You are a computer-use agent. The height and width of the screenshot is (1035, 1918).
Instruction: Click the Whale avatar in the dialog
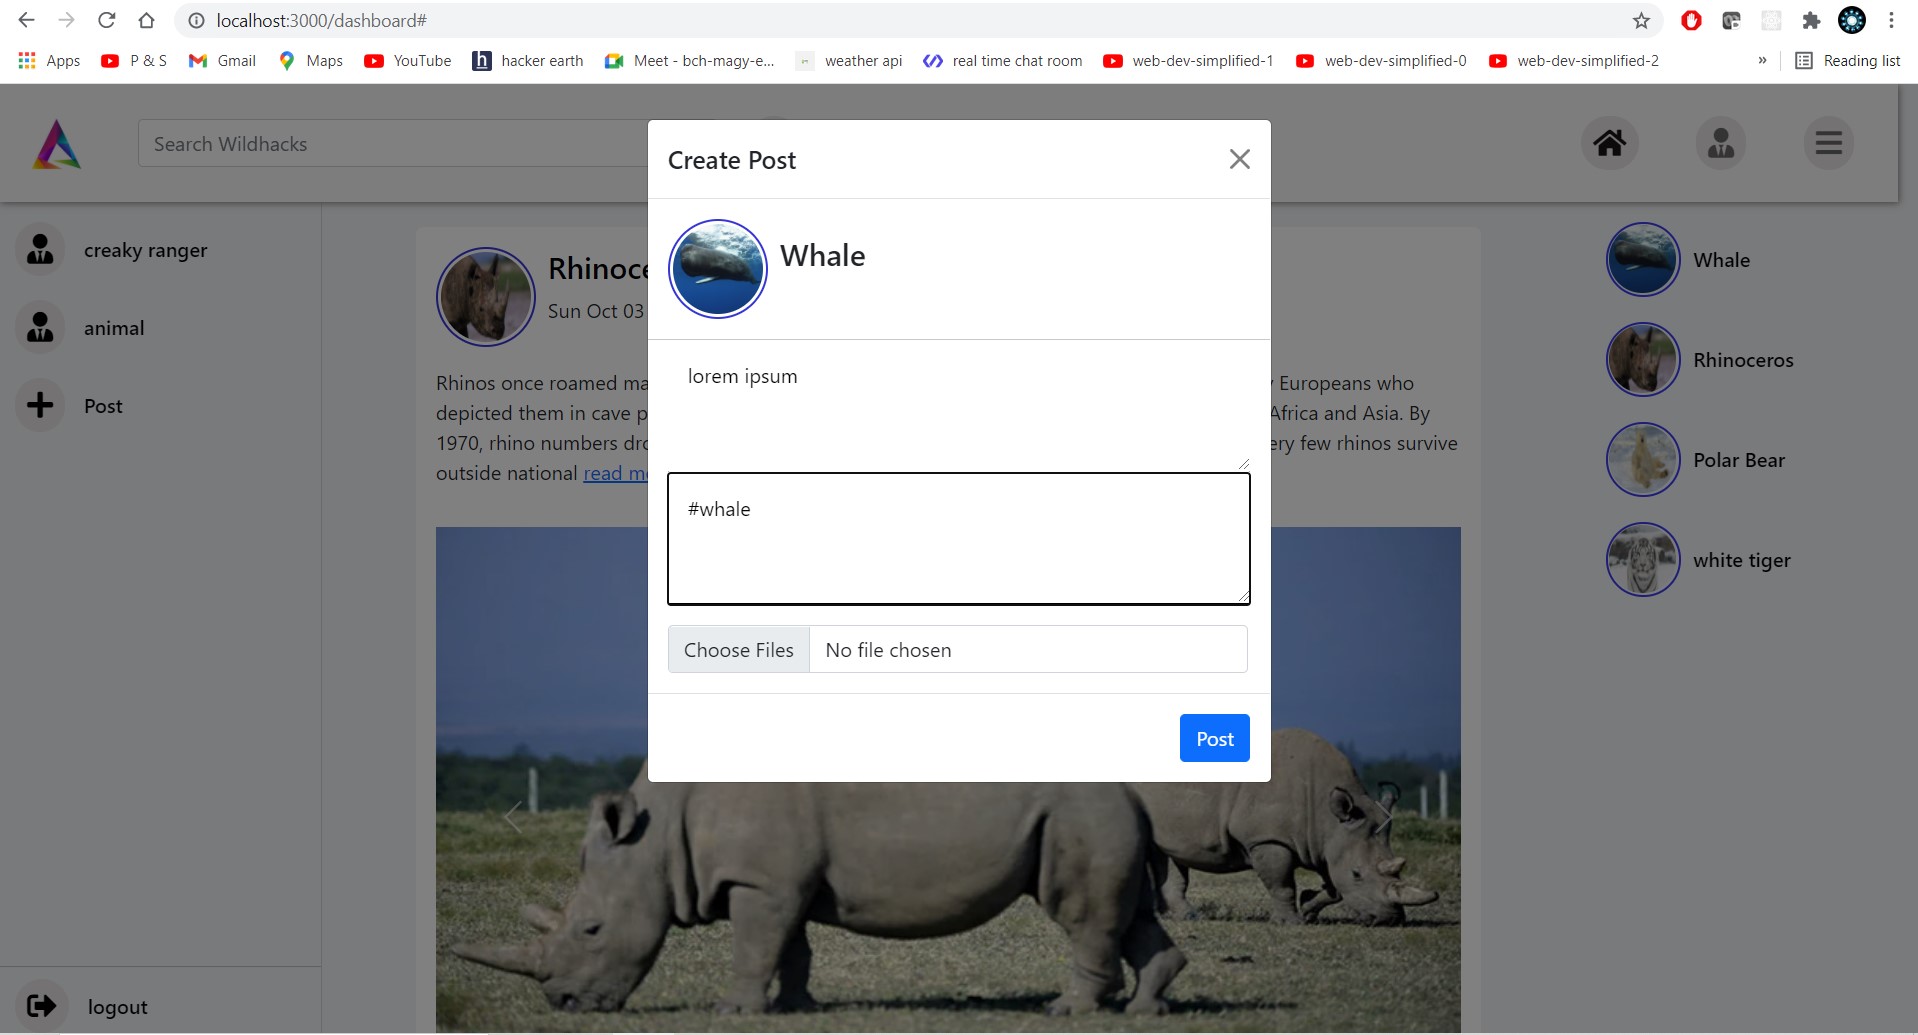coord(717,269)
